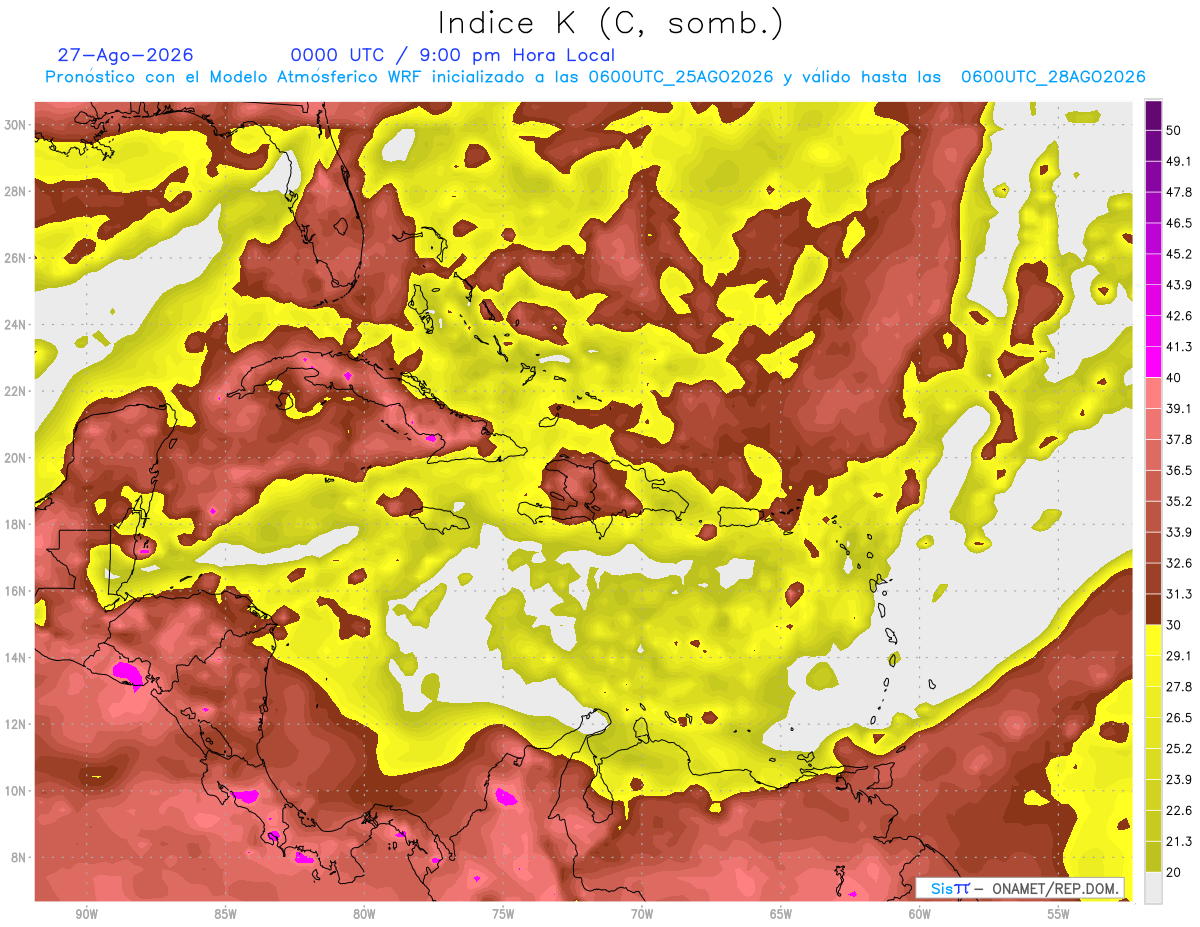Click the legend value '35.2'
This screenshot has width=1200, height=927.
point(1179,501)
